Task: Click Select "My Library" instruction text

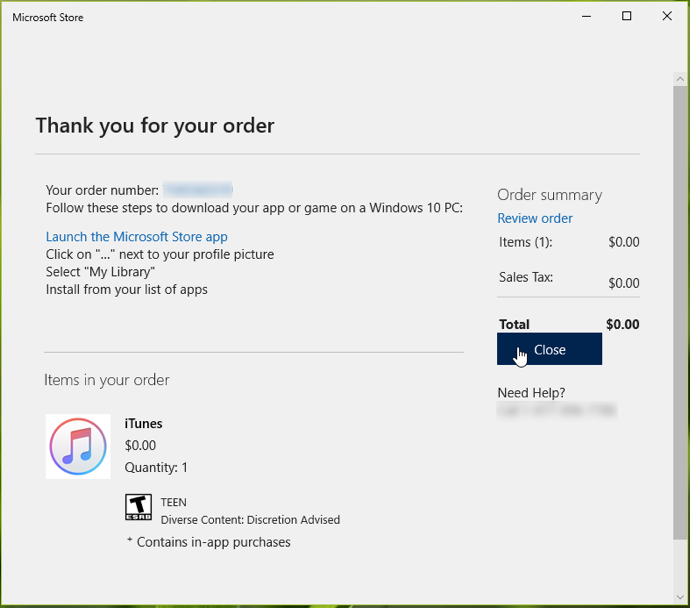Action: pyautogui.click(x=100, y=272)
